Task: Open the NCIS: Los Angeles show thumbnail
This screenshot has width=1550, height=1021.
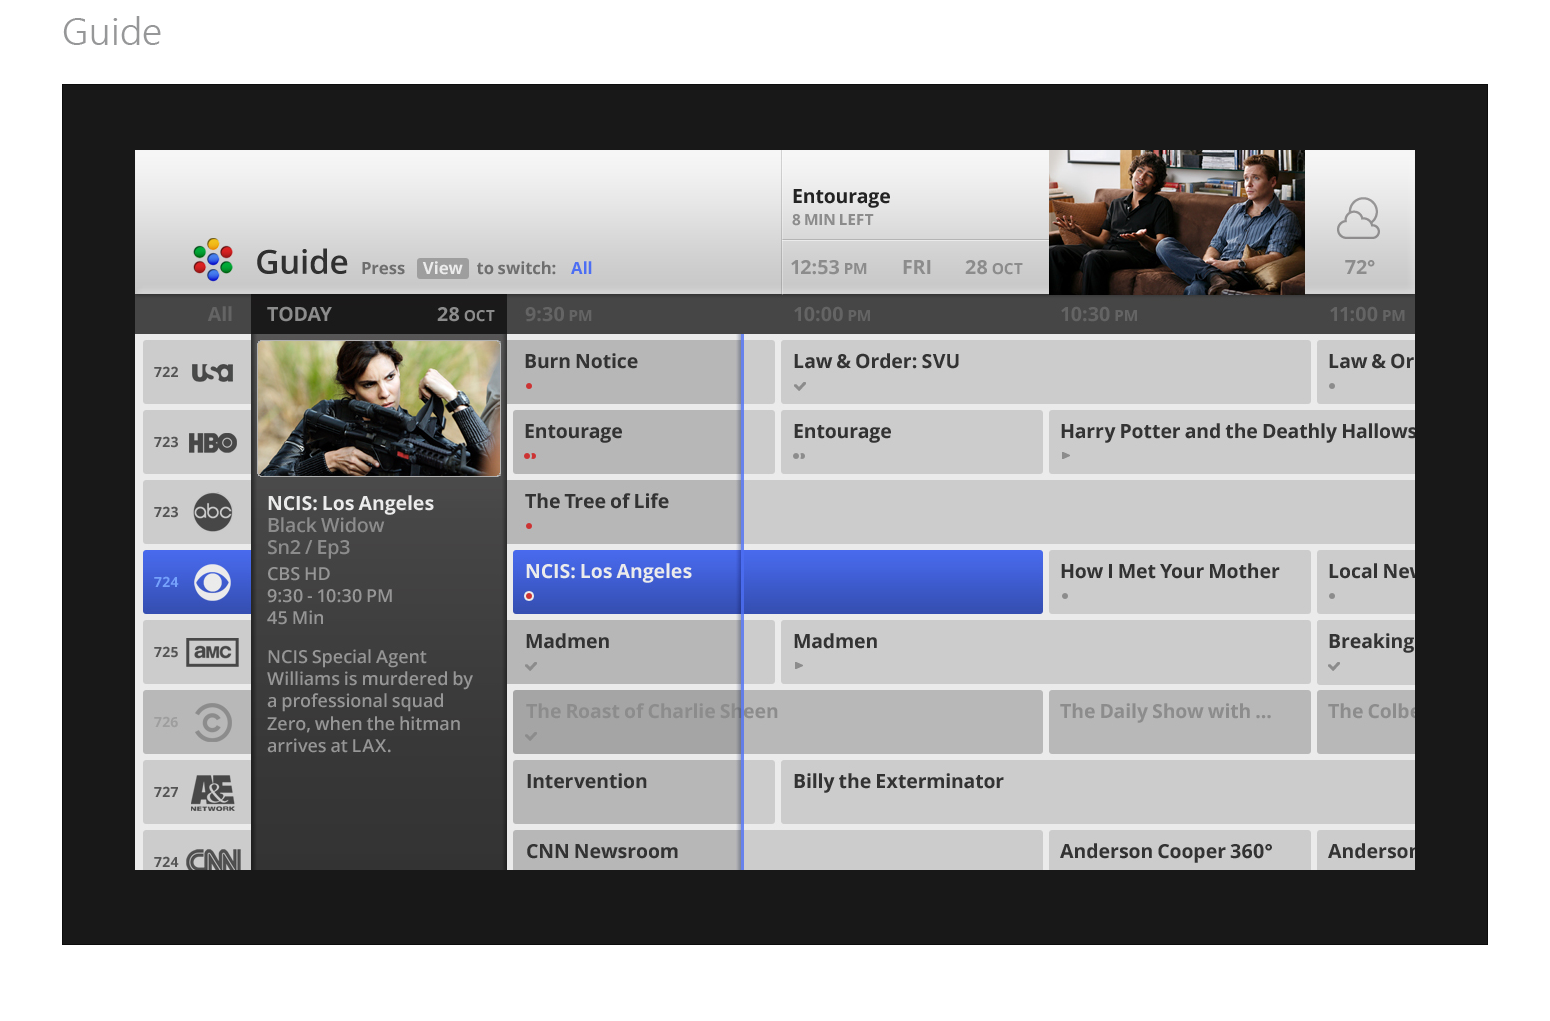Action: click(379, 408)
